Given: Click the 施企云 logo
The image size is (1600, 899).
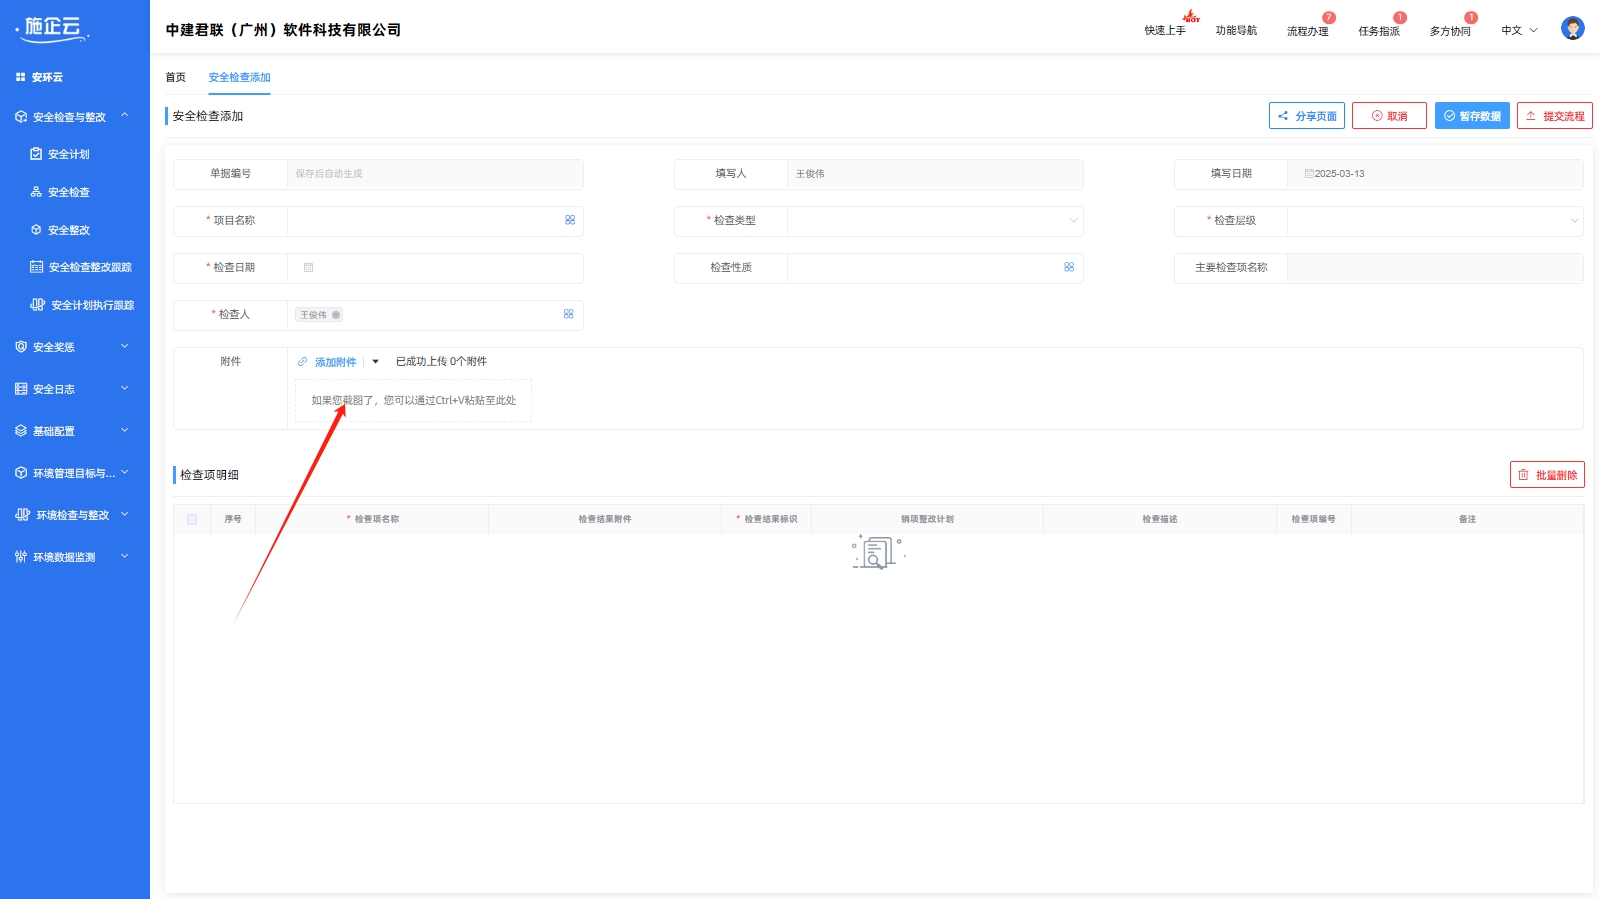Looking at the screenshot, I should 53,28.
